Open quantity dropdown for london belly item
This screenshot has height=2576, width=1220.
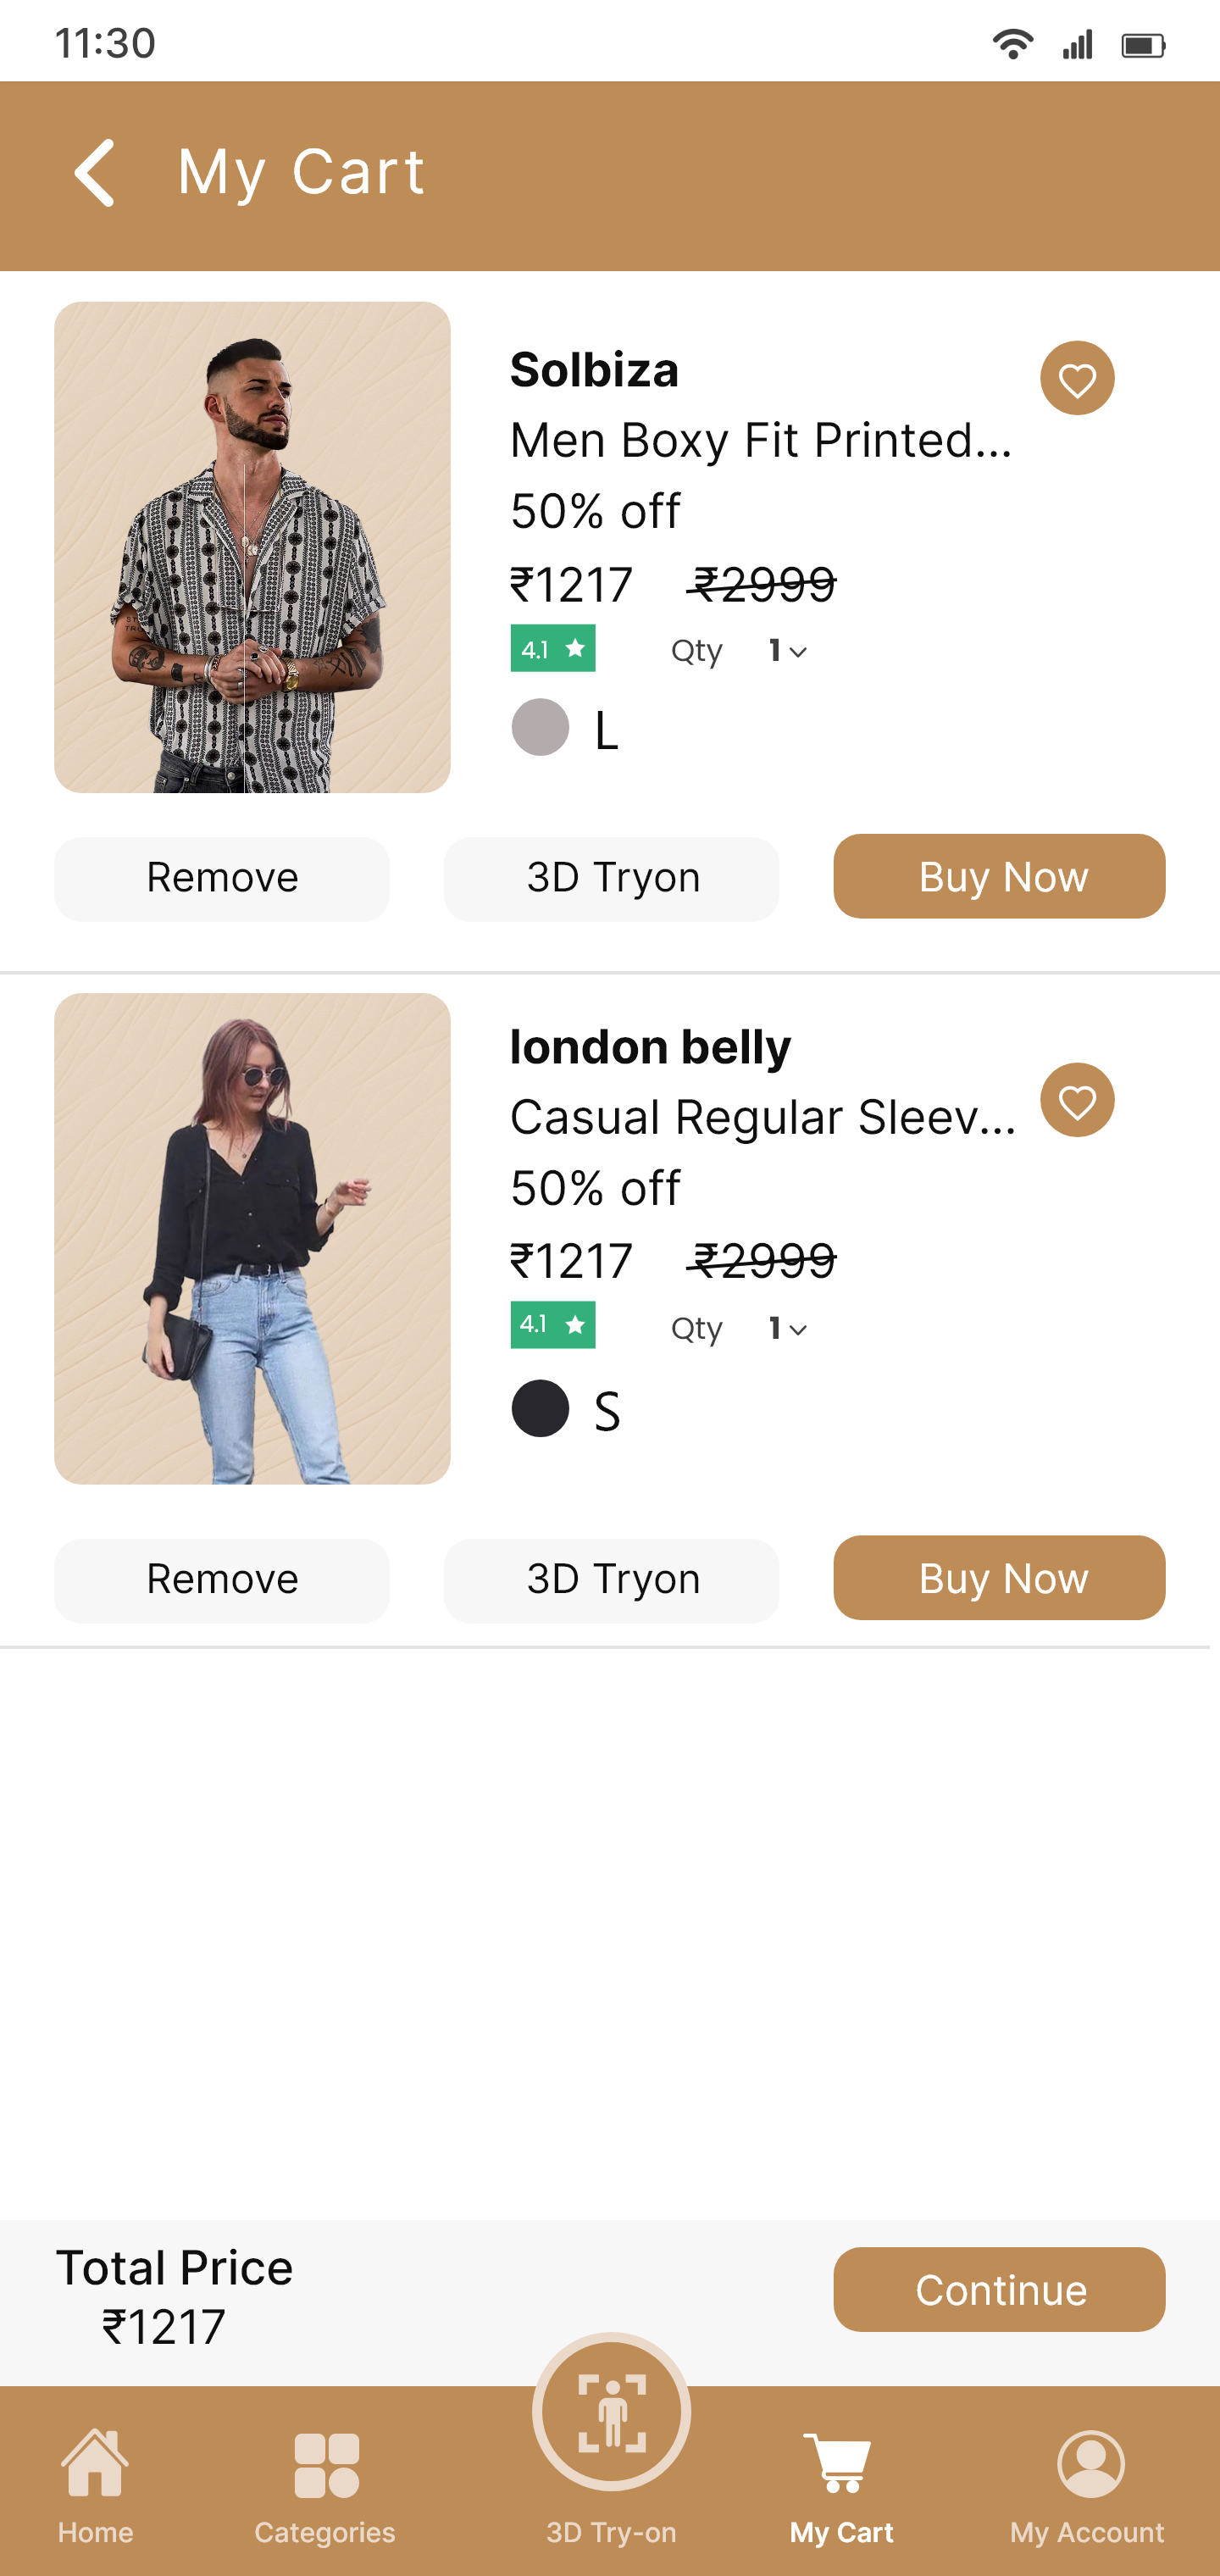788,1329
